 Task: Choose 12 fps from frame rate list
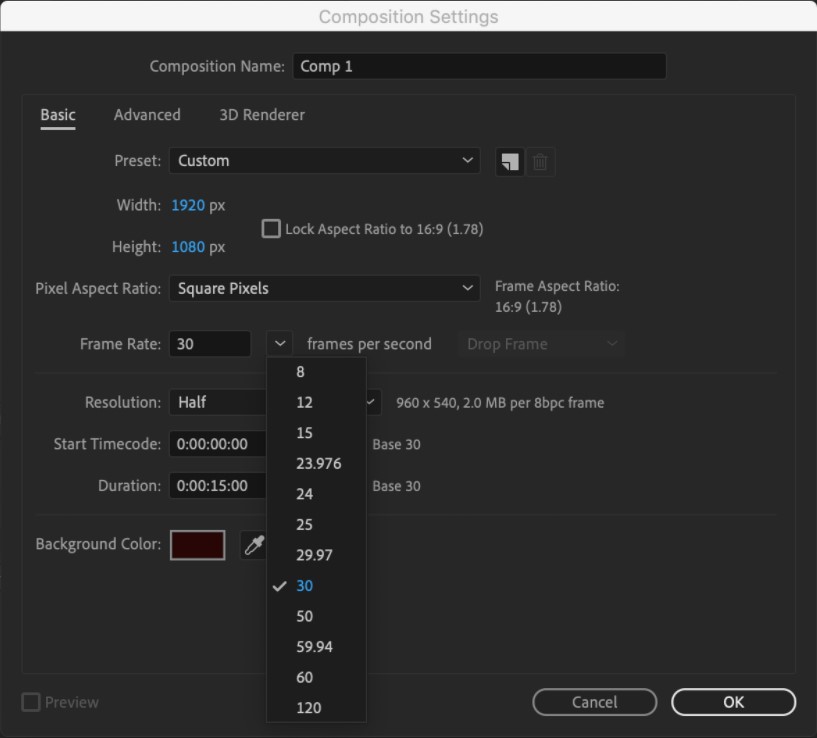(316, 402)
